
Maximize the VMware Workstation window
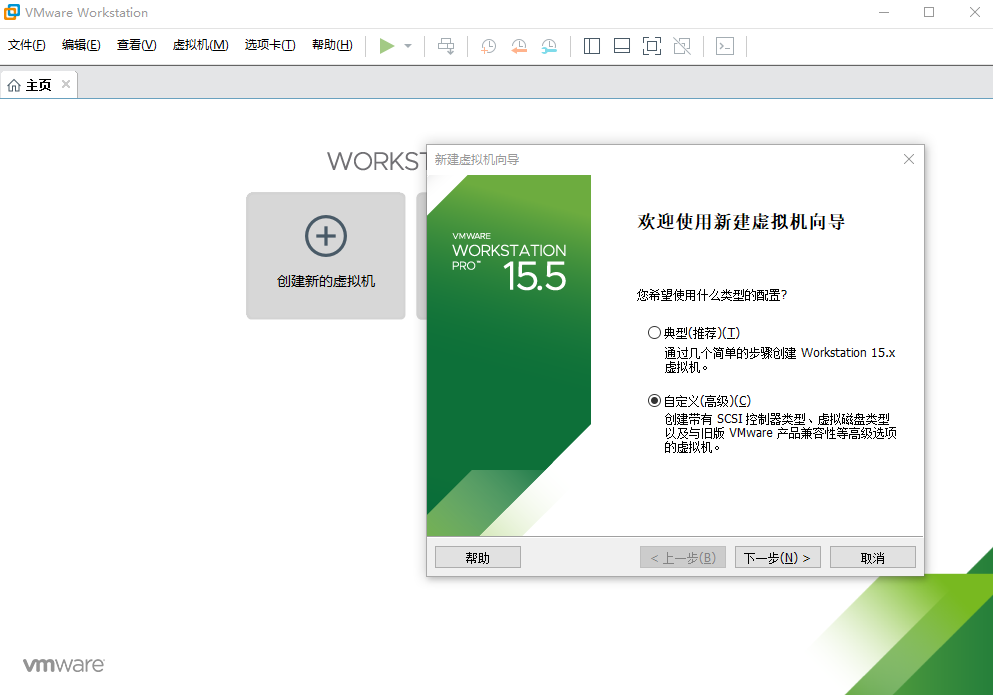point(929,13)
